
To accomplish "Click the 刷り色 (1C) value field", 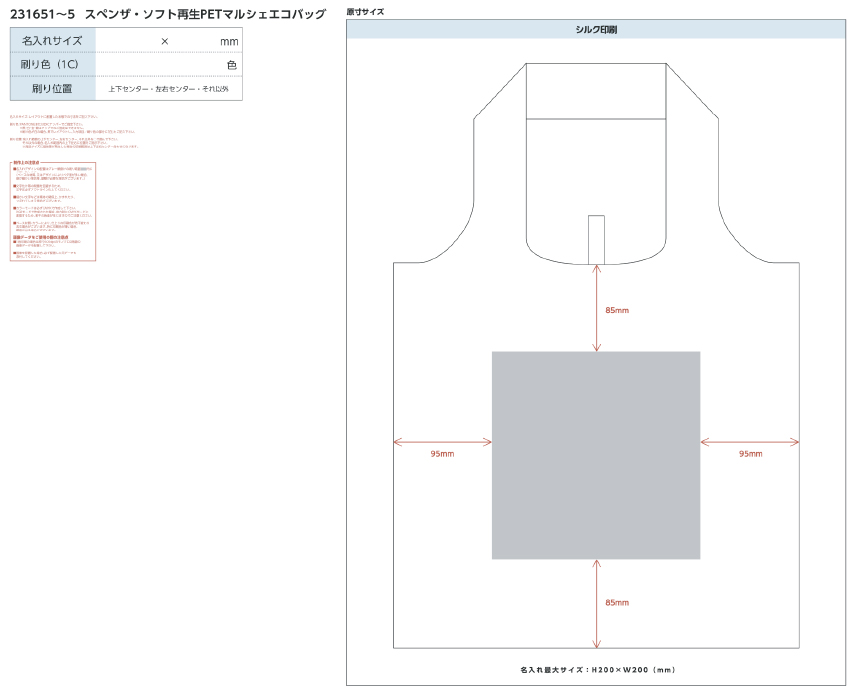I will [x=169, y=64].
